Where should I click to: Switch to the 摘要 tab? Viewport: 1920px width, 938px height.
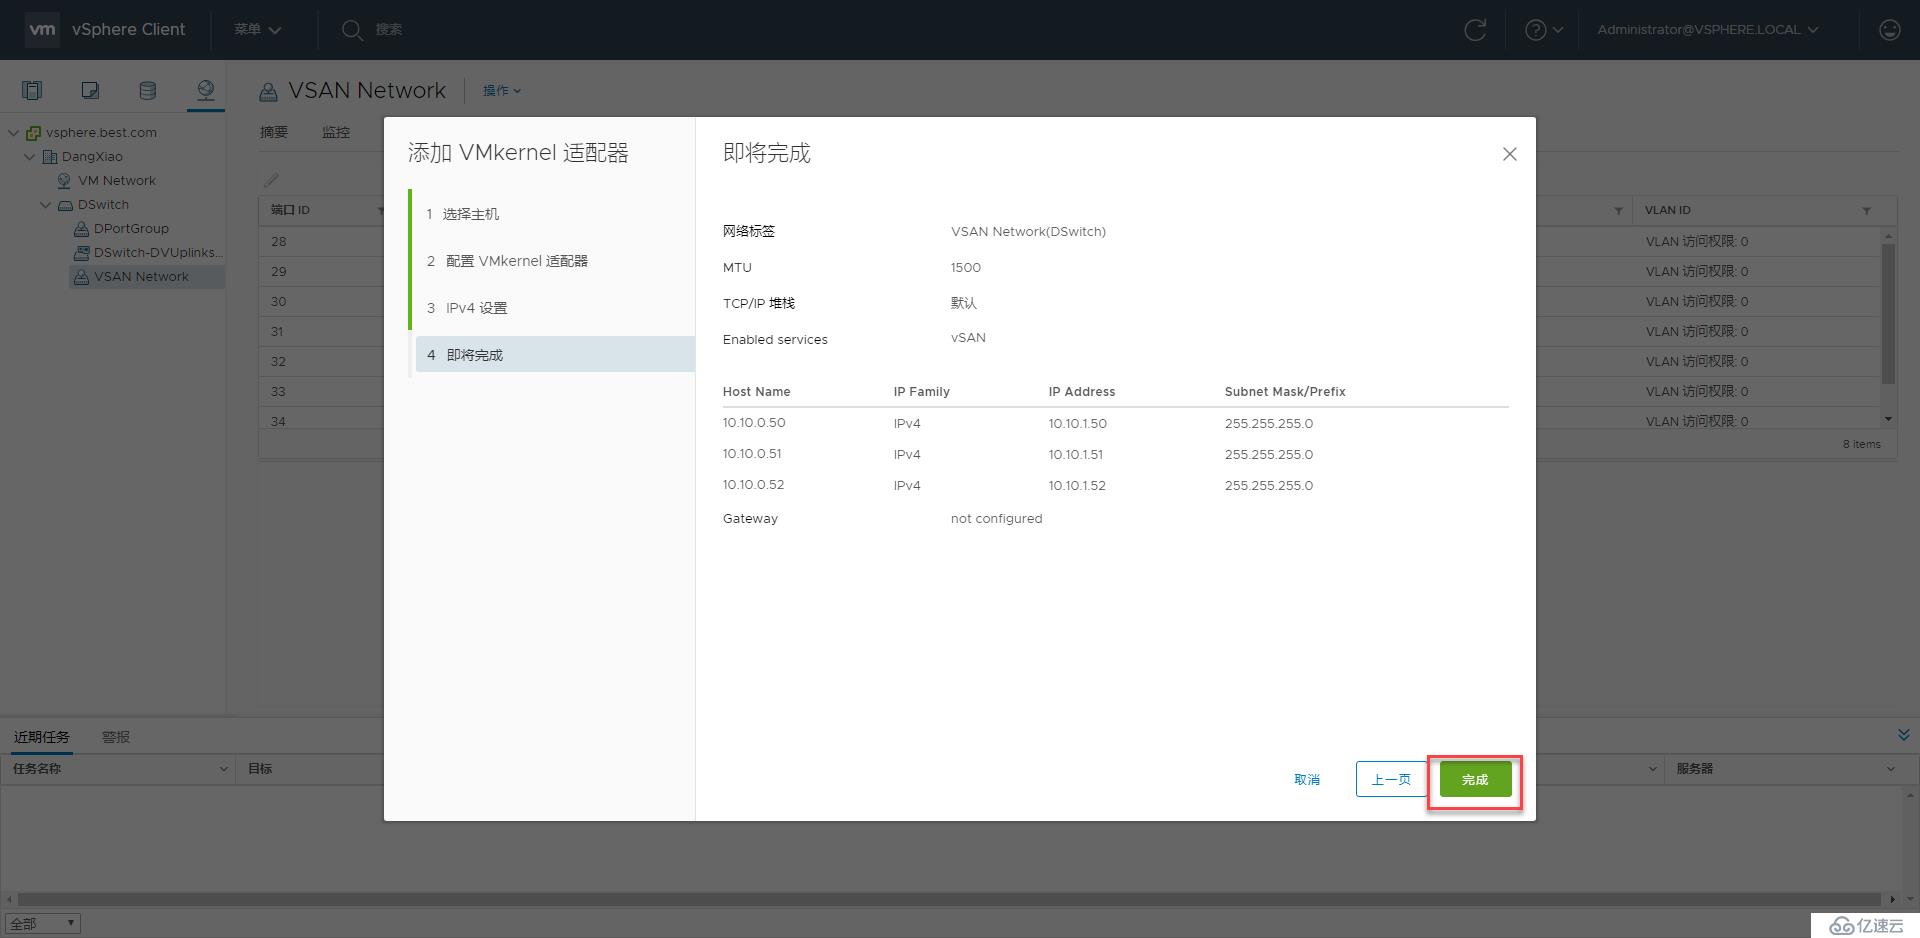(x=274, y=132)
